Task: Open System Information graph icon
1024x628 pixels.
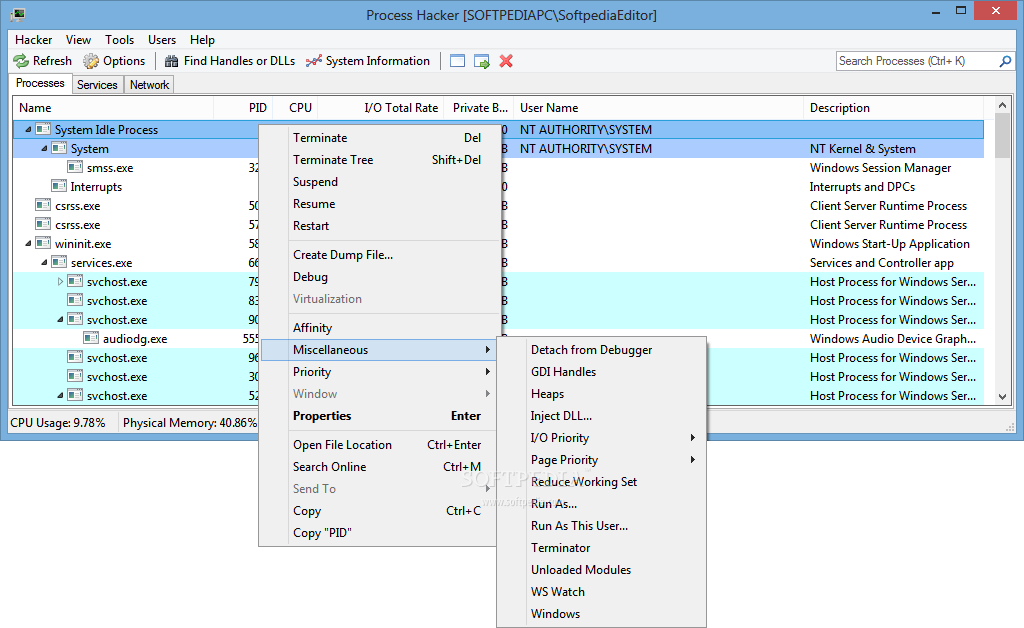Action: 313,61
